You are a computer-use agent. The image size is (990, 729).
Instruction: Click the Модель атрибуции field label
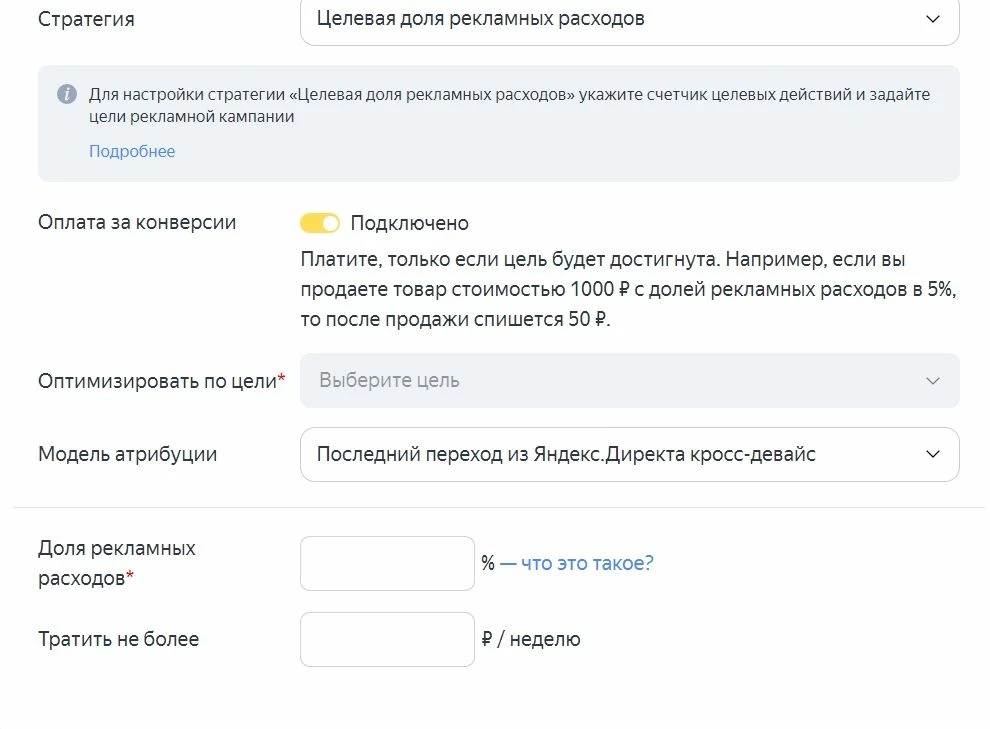coord(128,454)
